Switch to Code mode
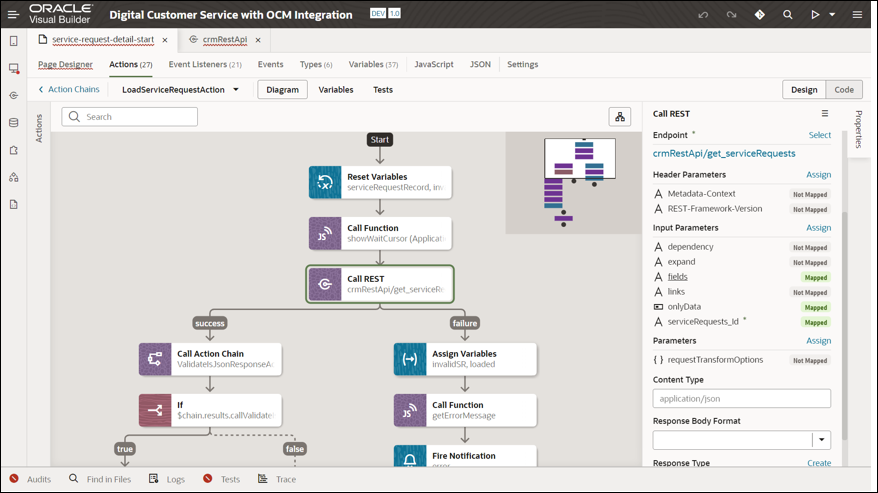Screen dimensions: 878x493 [x=844, y=90]
